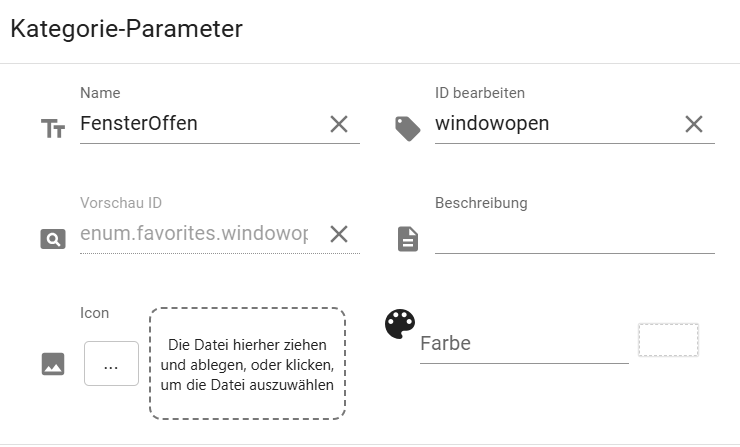The image size is (740, 447).
Task: Clear the Name field with its X
Action: [339, 124]
